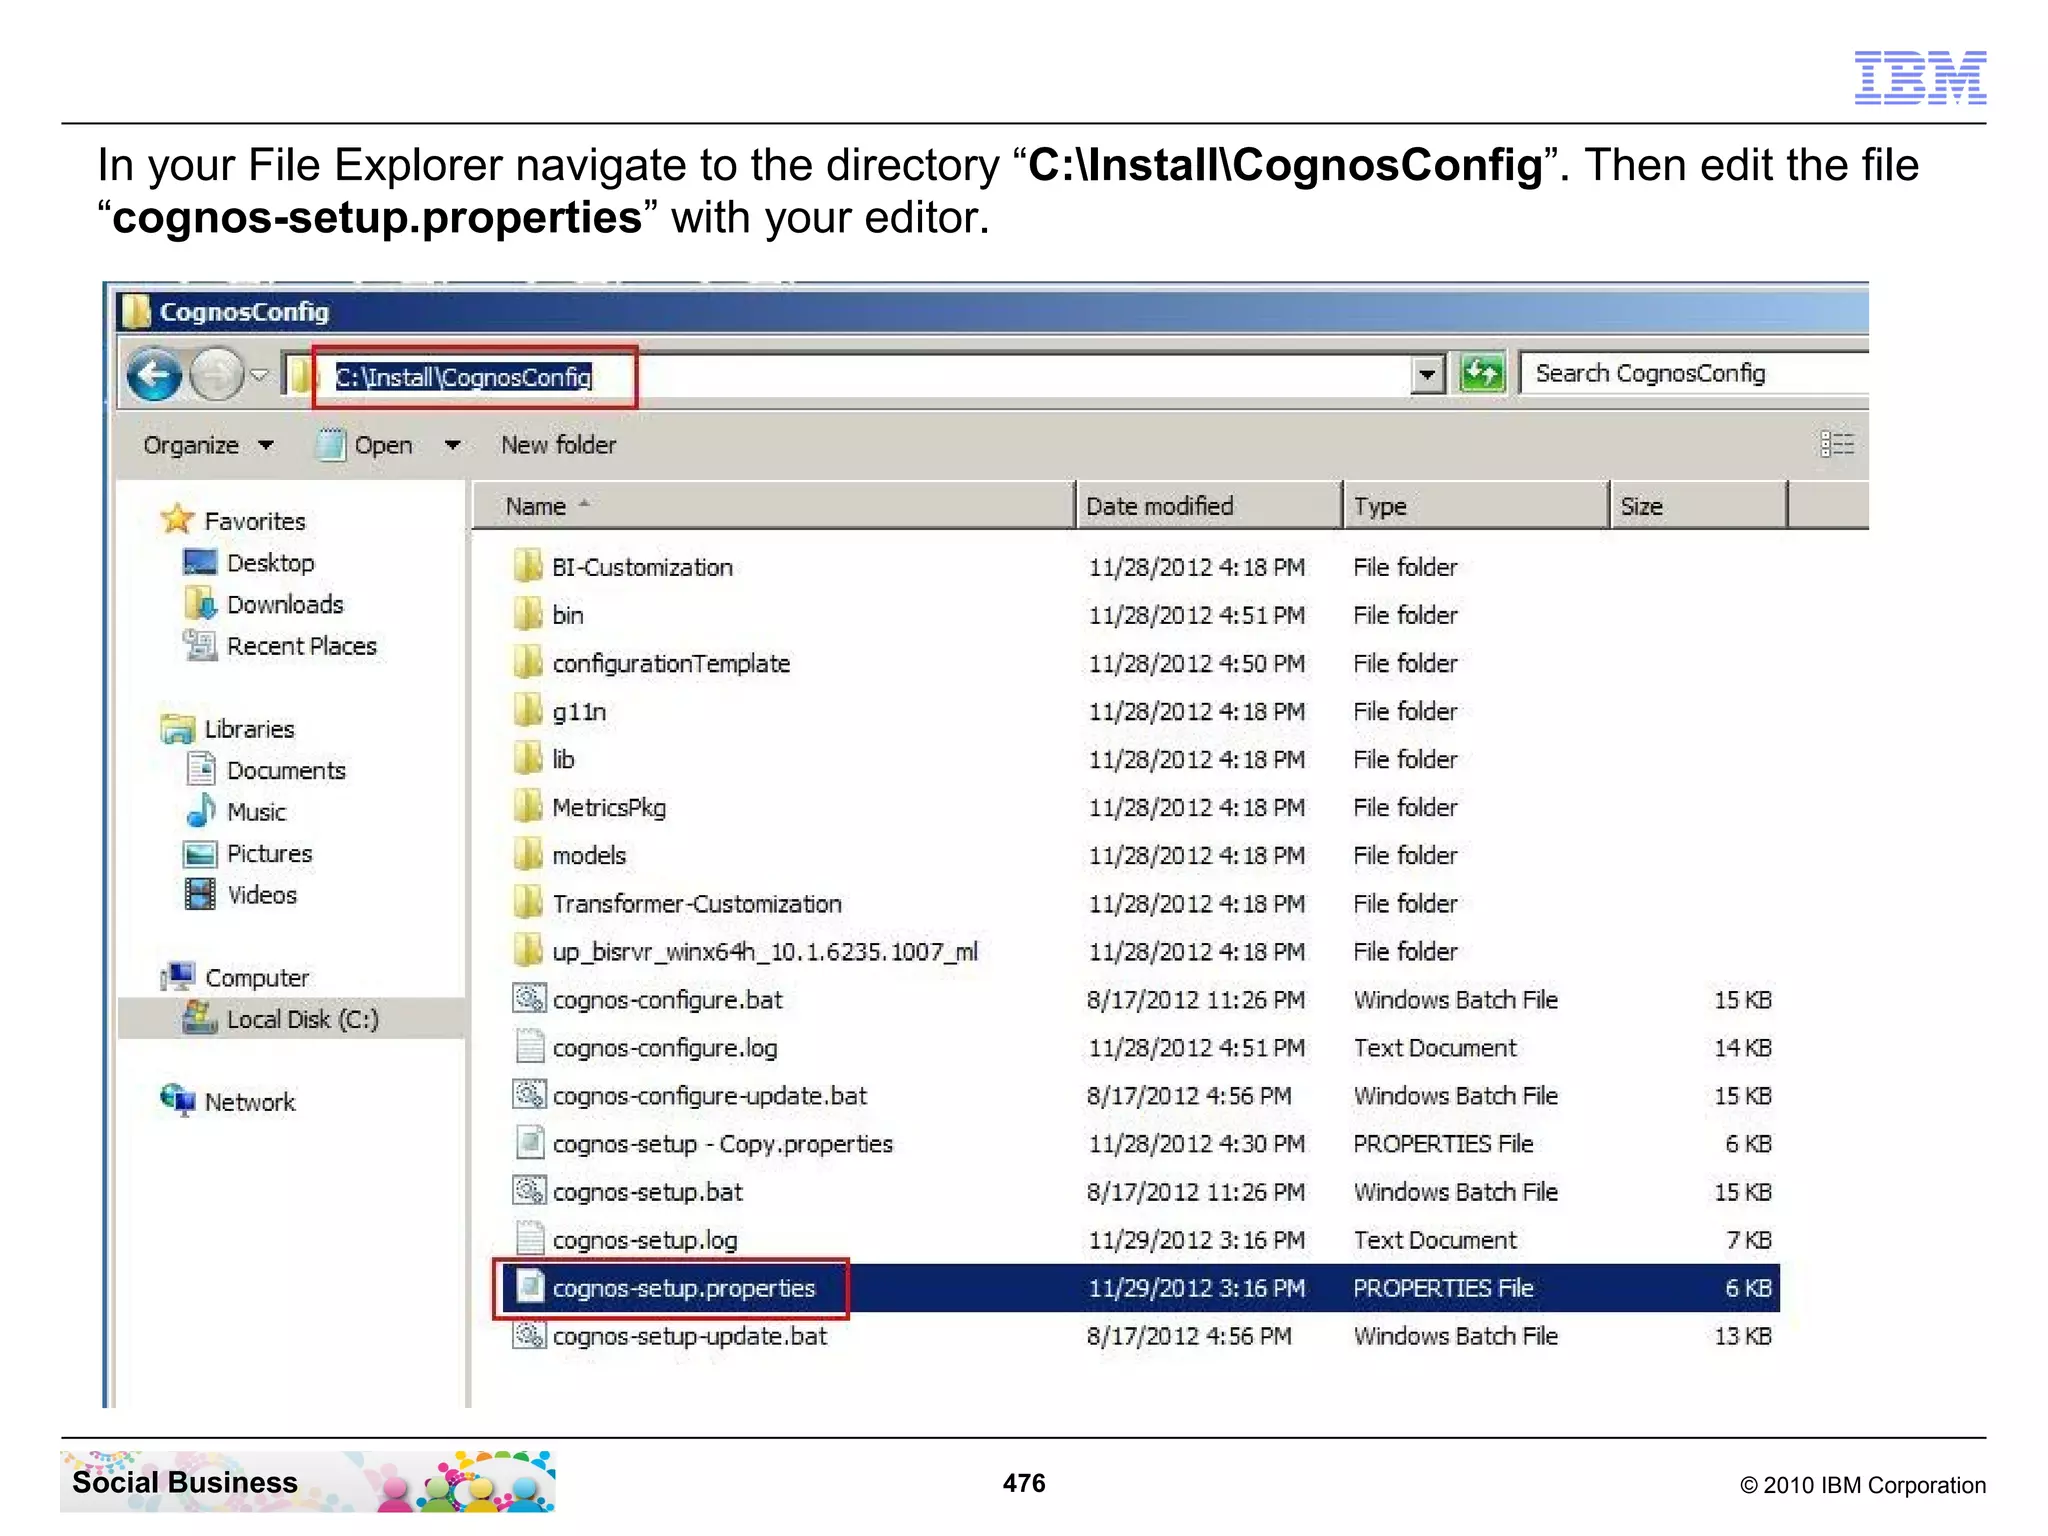Select the Transformer-Customization folder
The width and height of the screenshot is (2048, 1536).
click(x=697, y=903)
